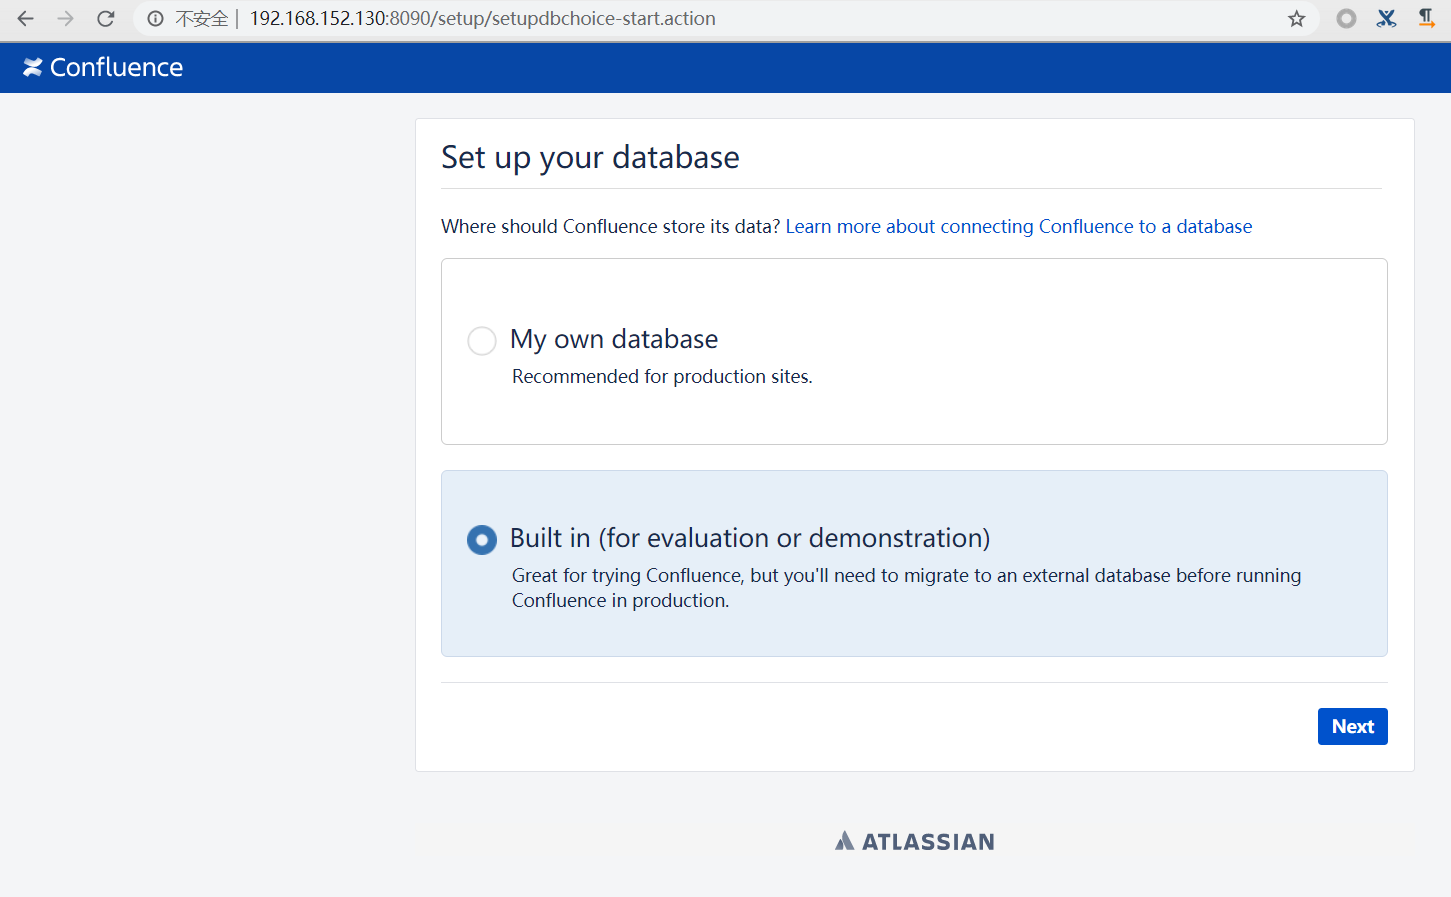Click the browser back arrow
Image resolution: width=1451 pixels, height=897 pixels.
[26, 19]
